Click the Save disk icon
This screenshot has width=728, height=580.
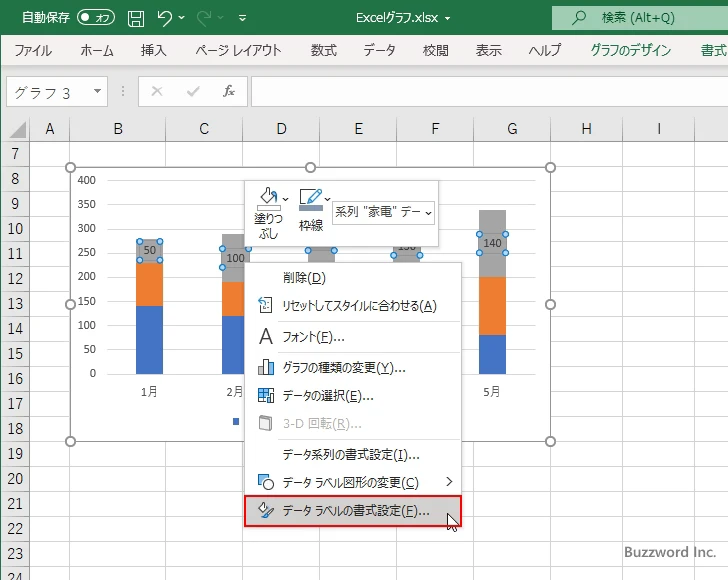point(136,18)
